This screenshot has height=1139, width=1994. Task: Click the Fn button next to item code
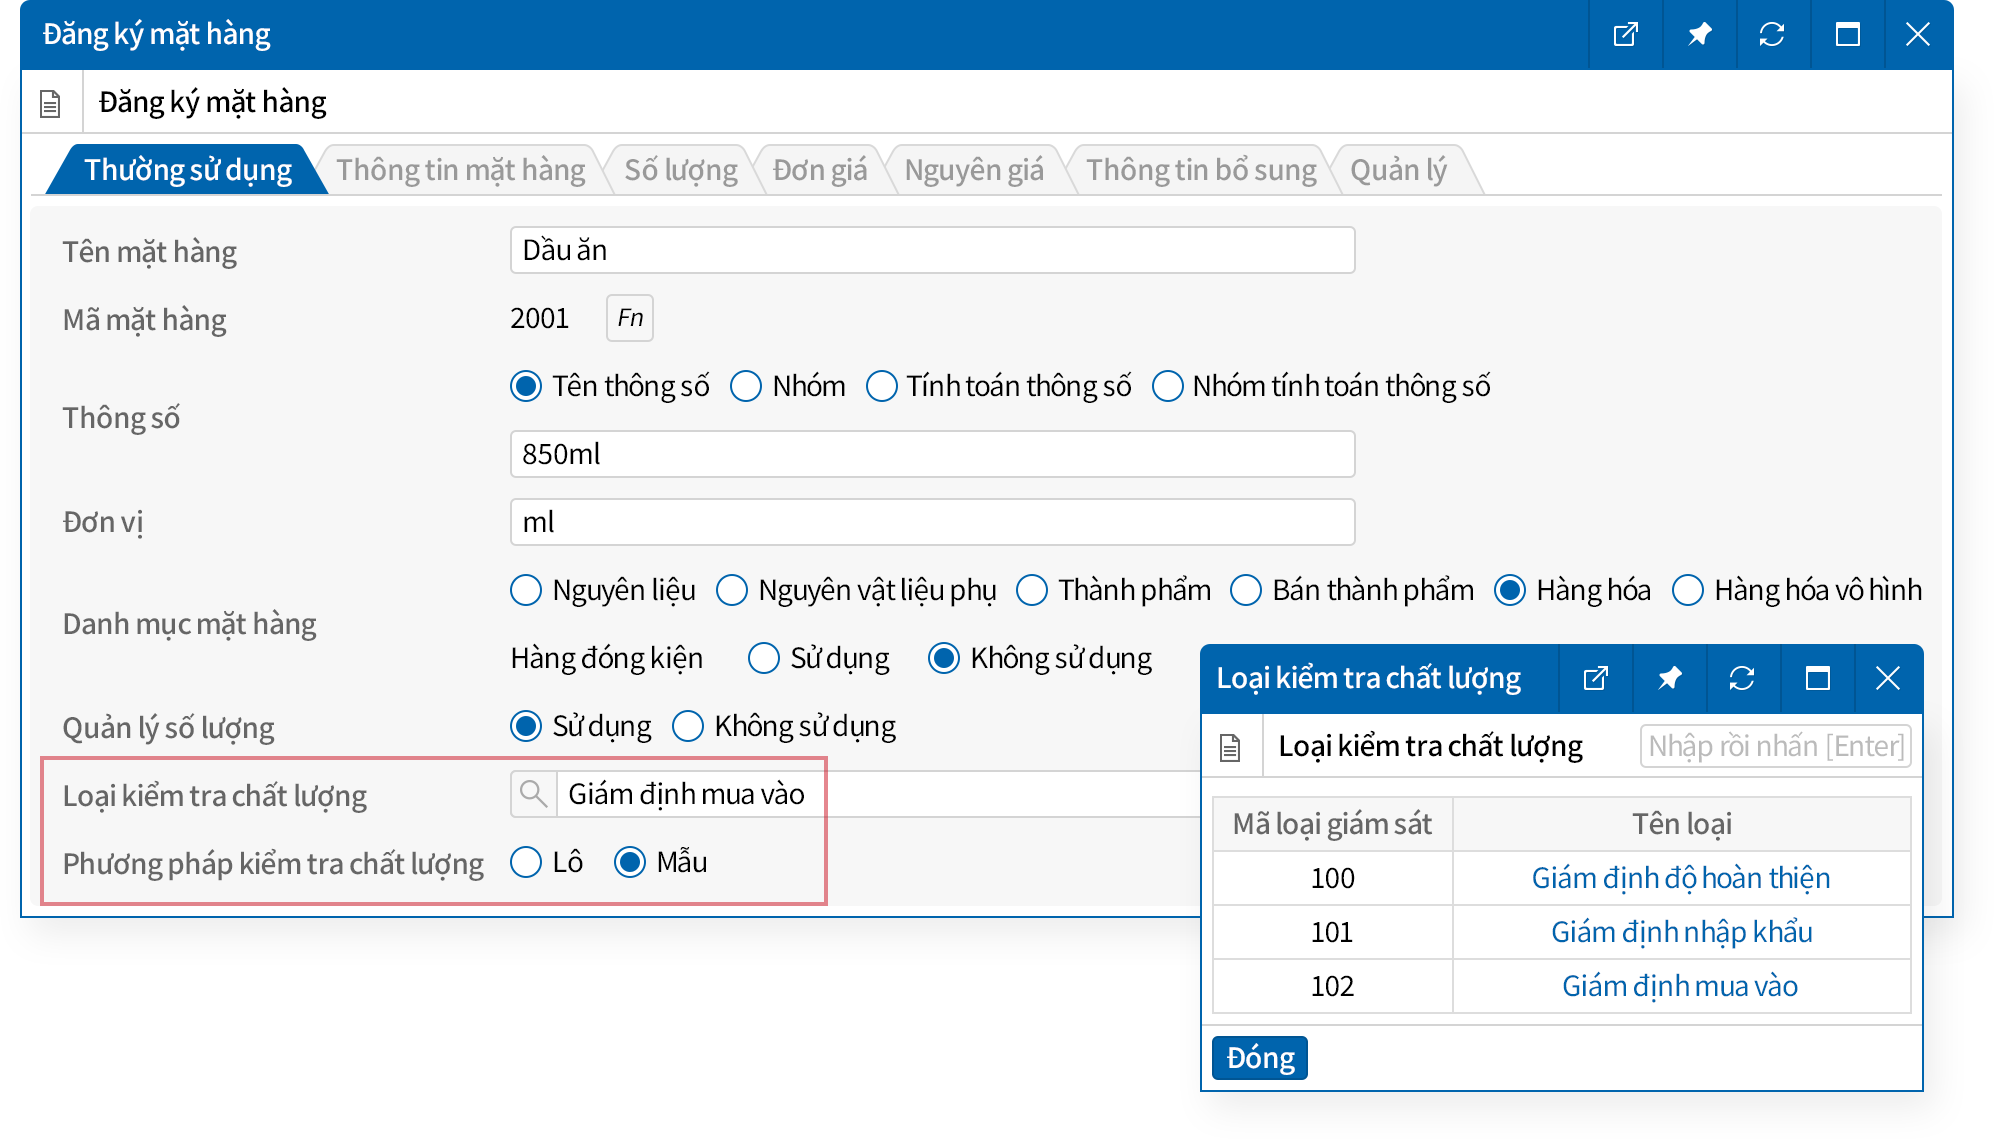(629, 318)
